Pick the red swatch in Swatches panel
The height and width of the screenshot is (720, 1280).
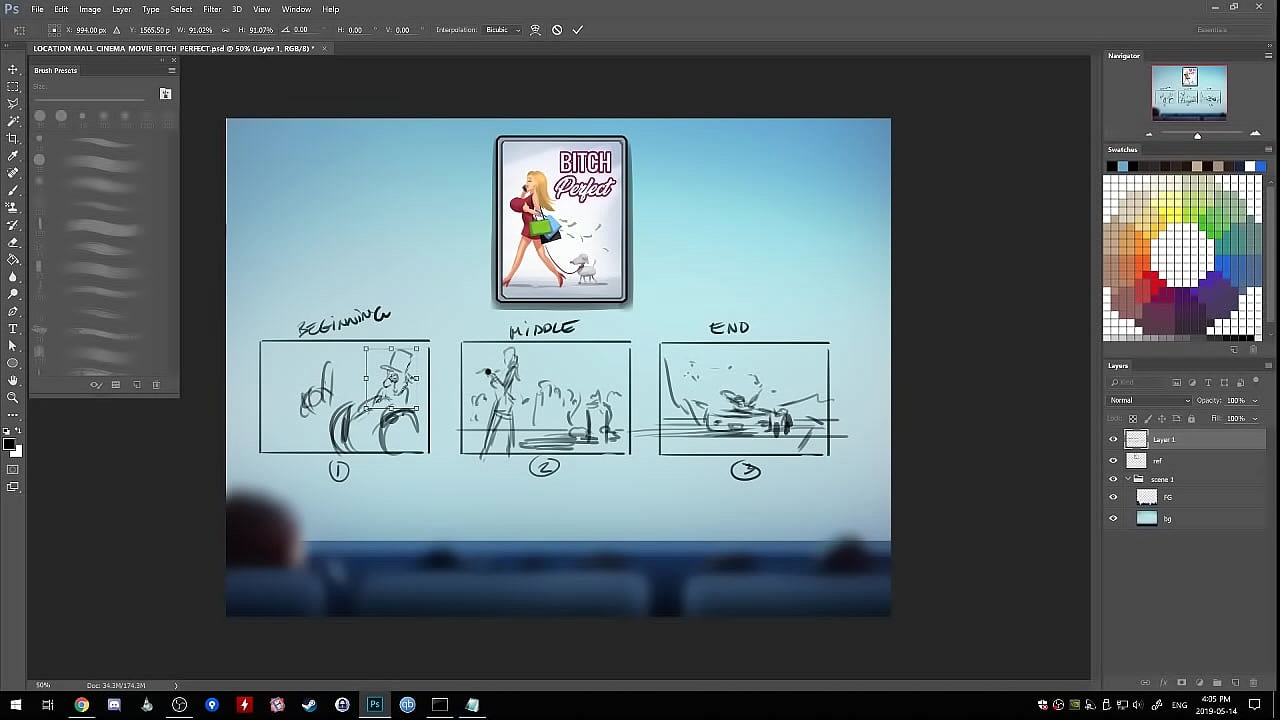coord(1154,284)
